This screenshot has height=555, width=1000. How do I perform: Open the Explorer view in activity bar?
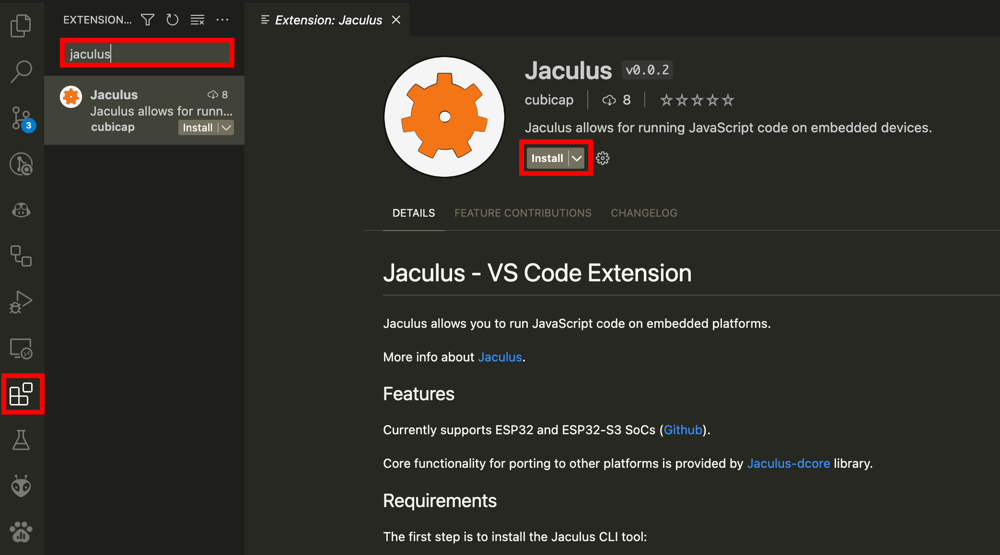click(21, 26)
